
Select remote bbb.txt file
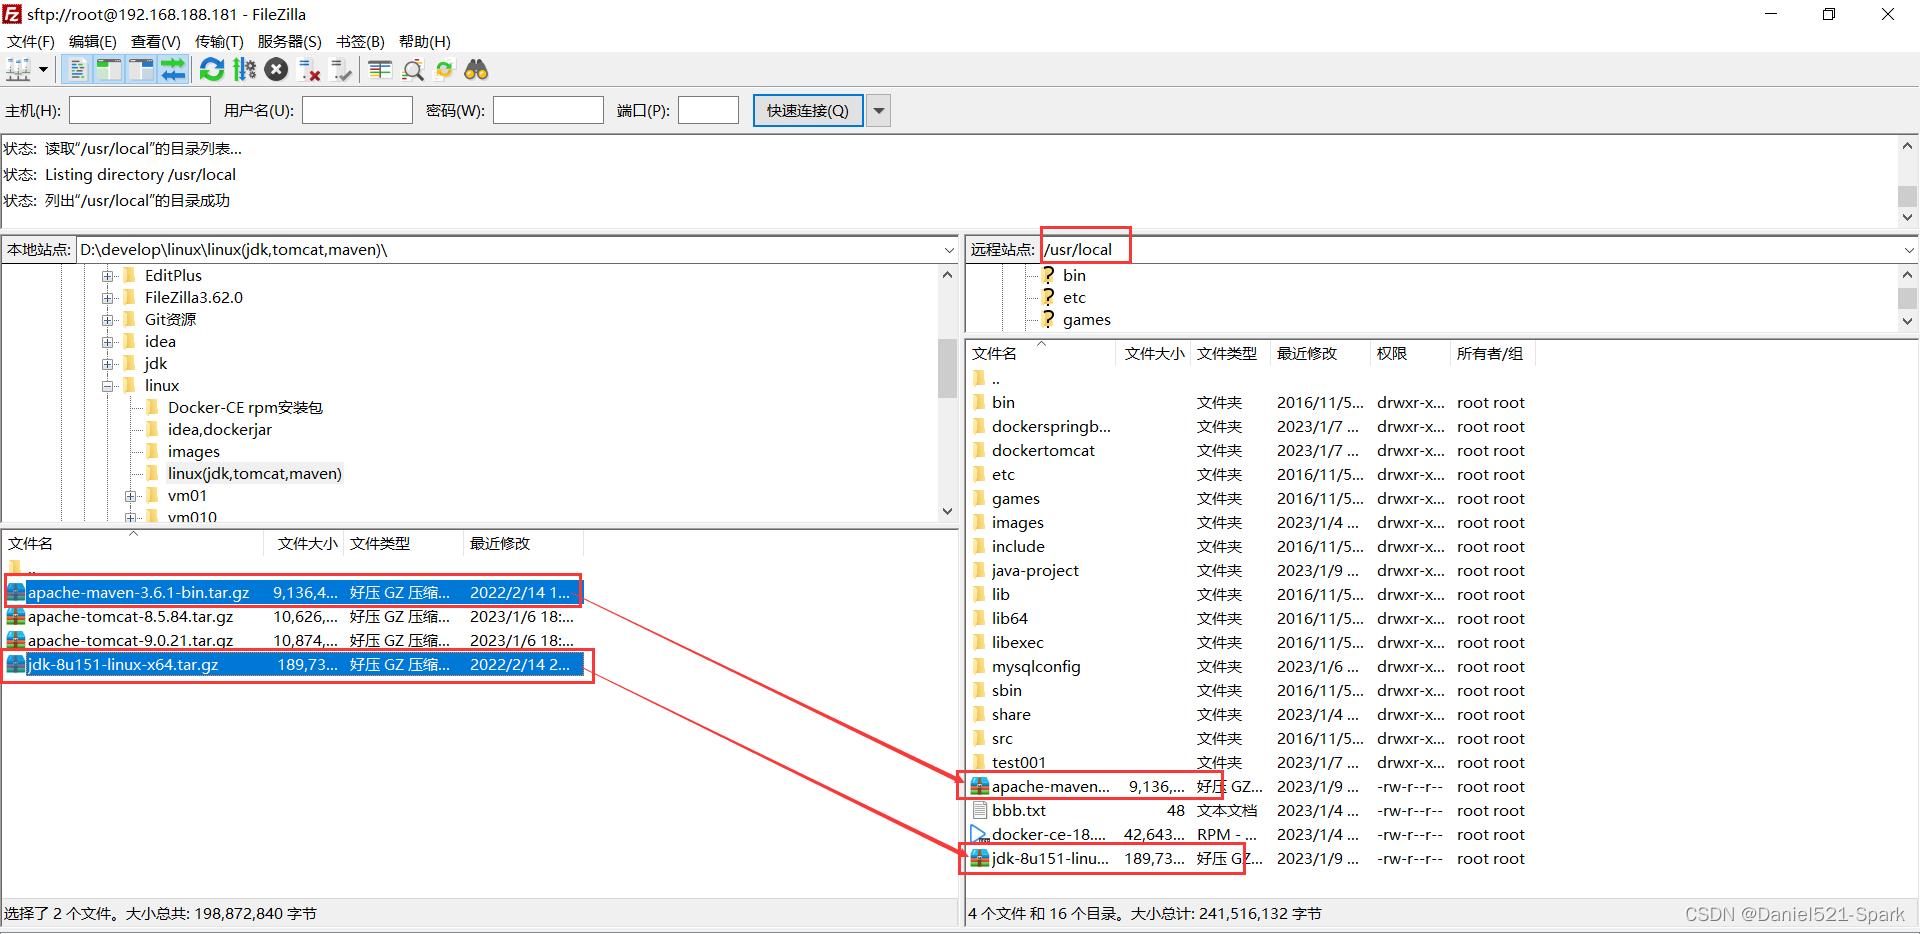(1019, 811)
